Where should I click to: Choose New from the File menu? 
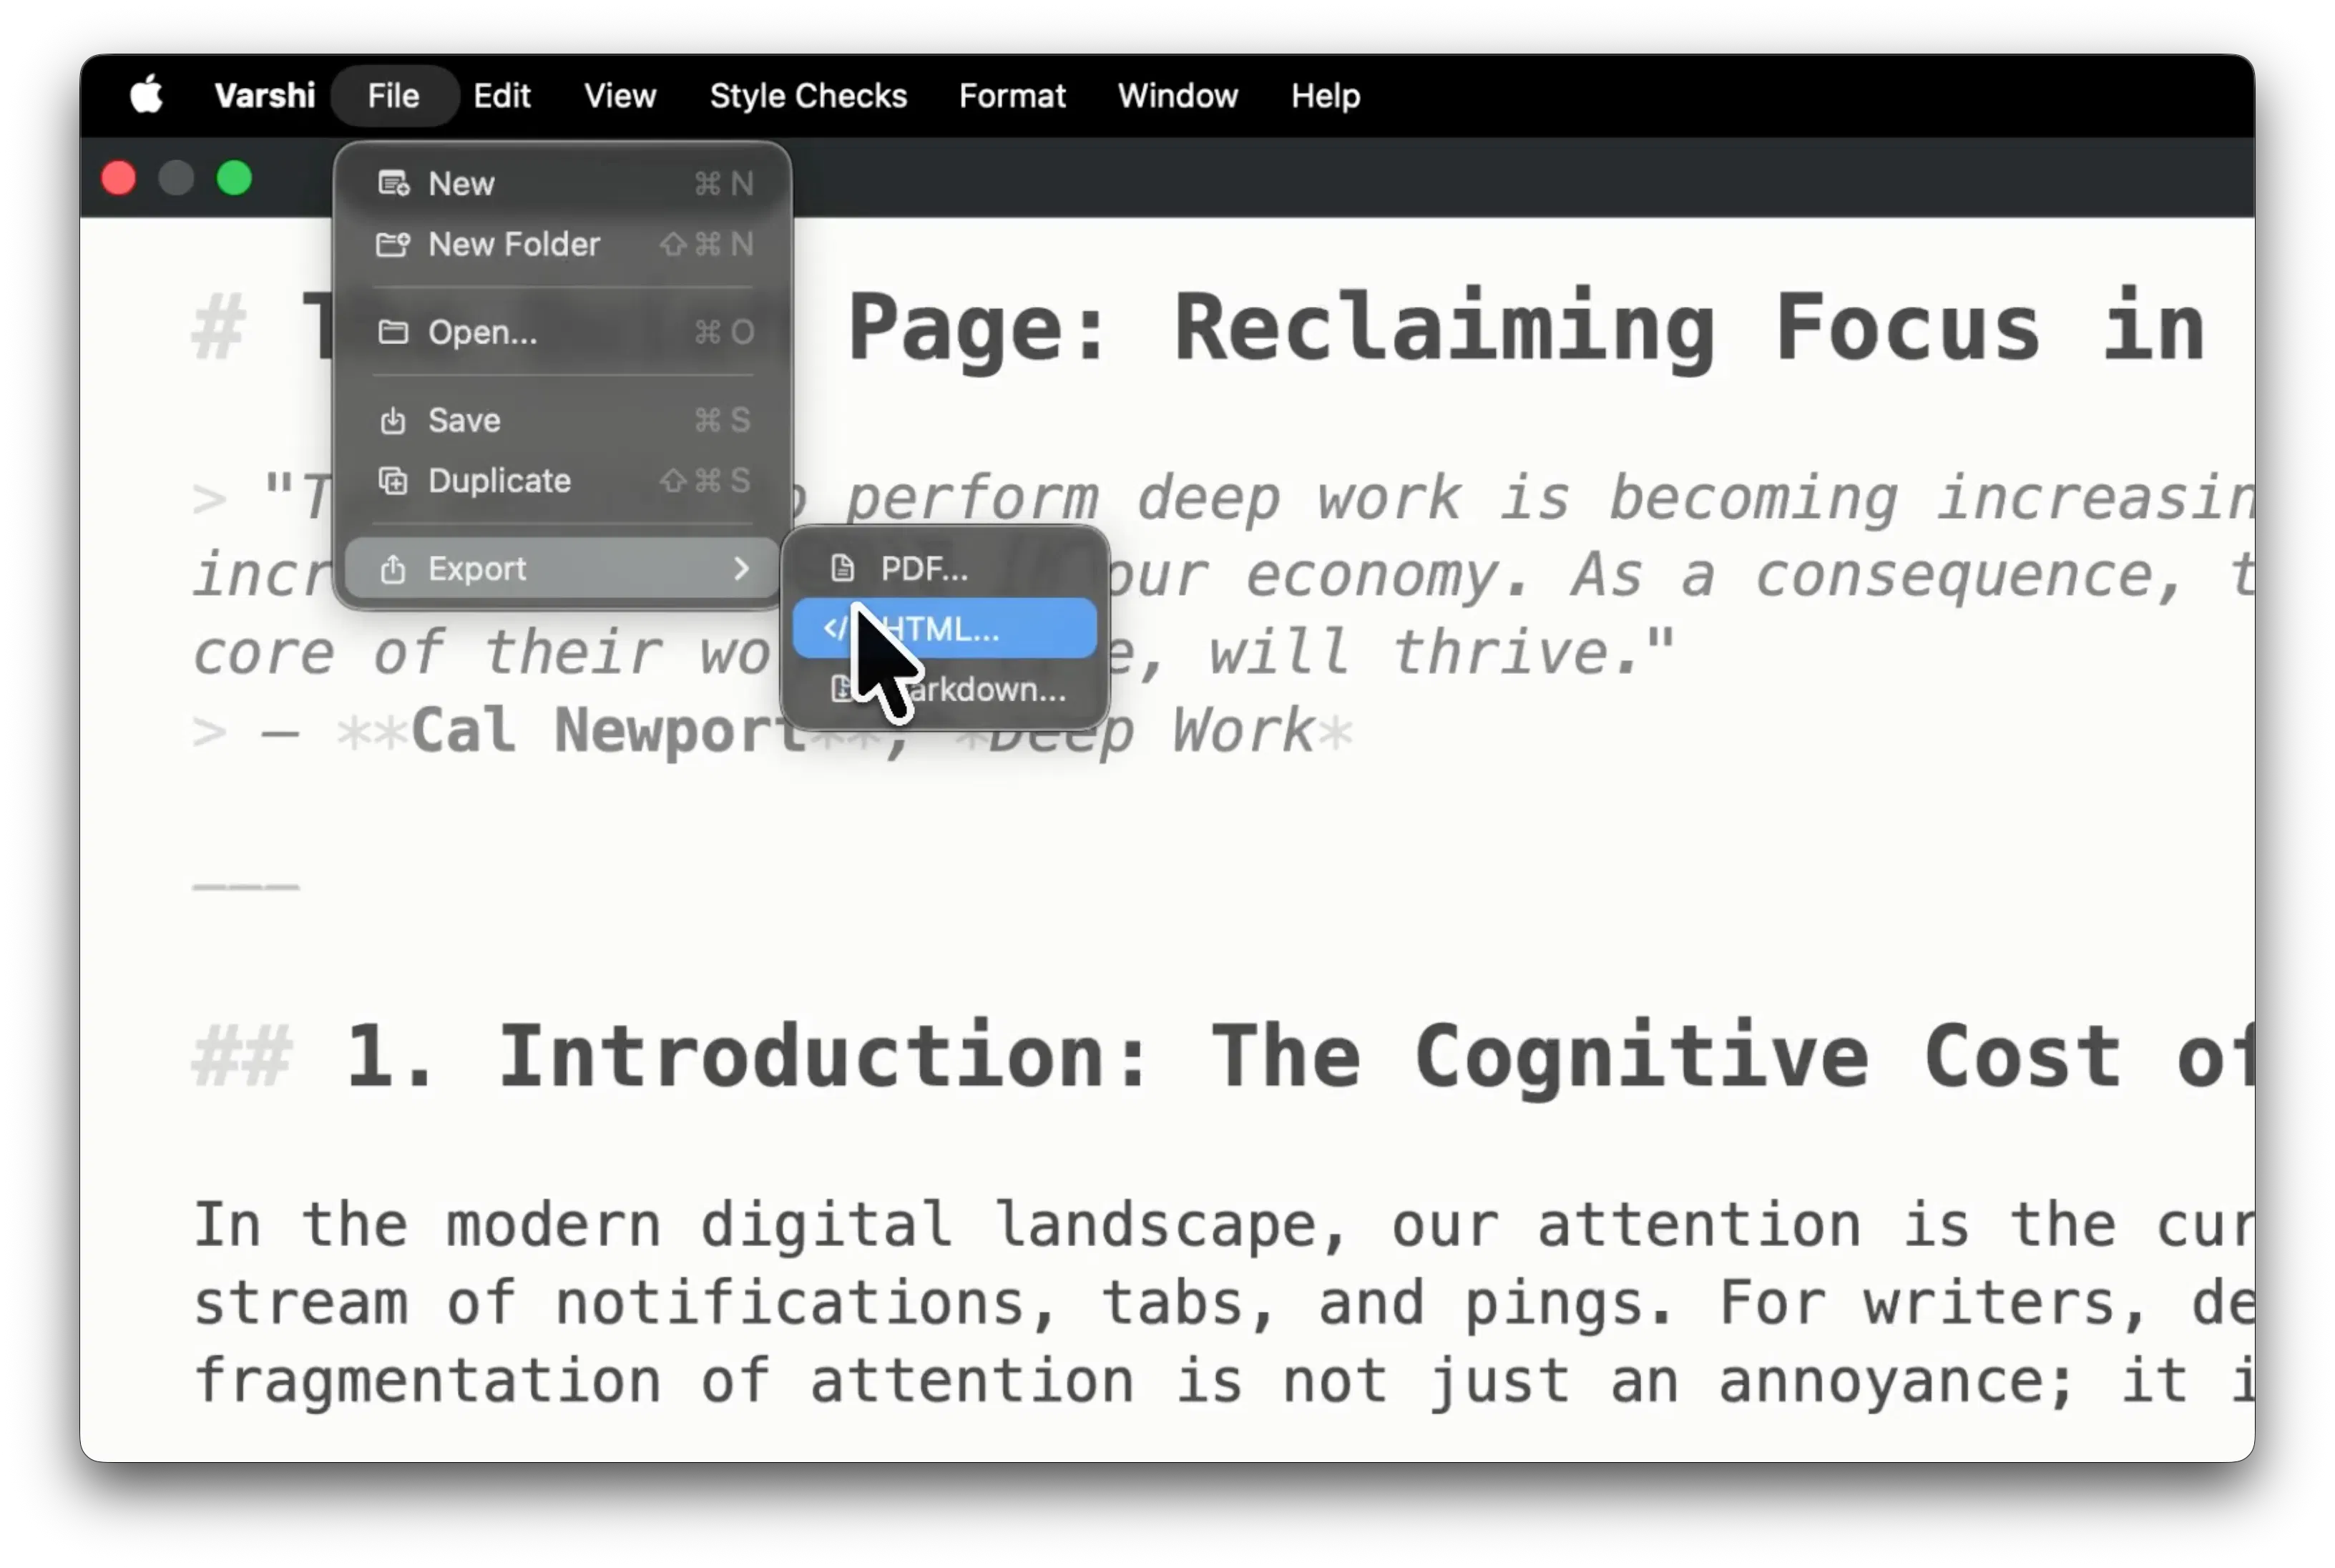(x=562, y=183)
